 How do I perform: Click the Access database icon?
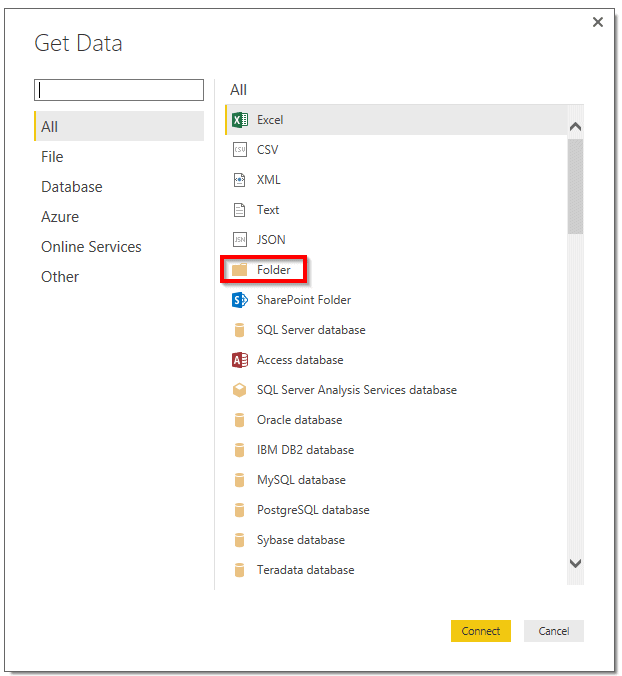pos(239,360)
